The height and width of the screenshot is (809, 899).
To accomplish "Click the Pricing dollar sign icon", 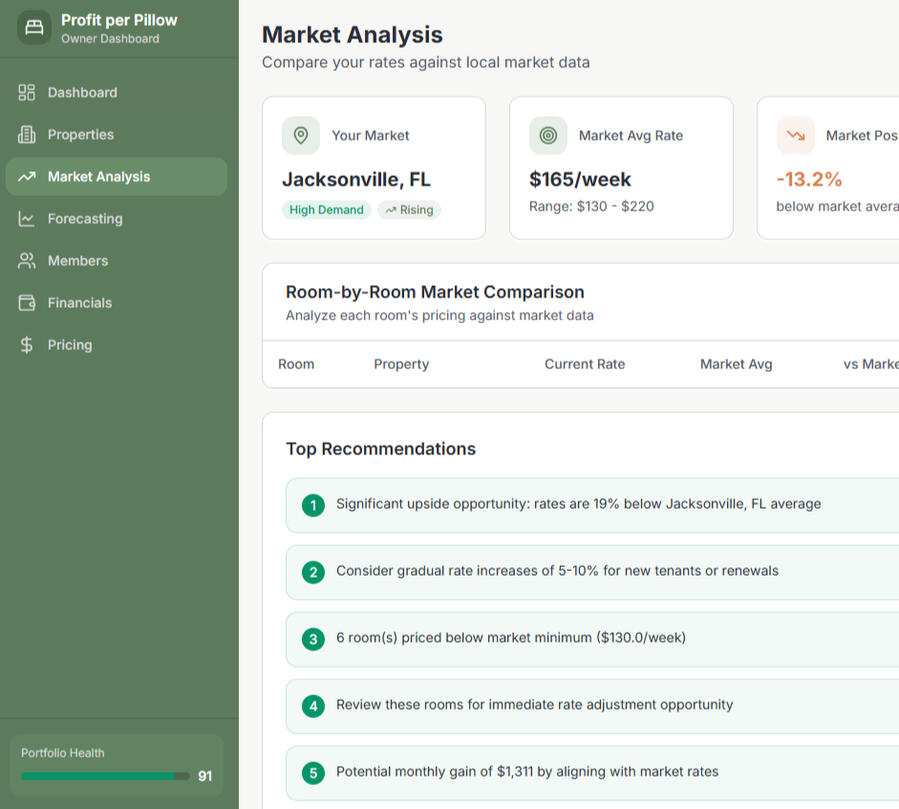I will tap(27, 344).
